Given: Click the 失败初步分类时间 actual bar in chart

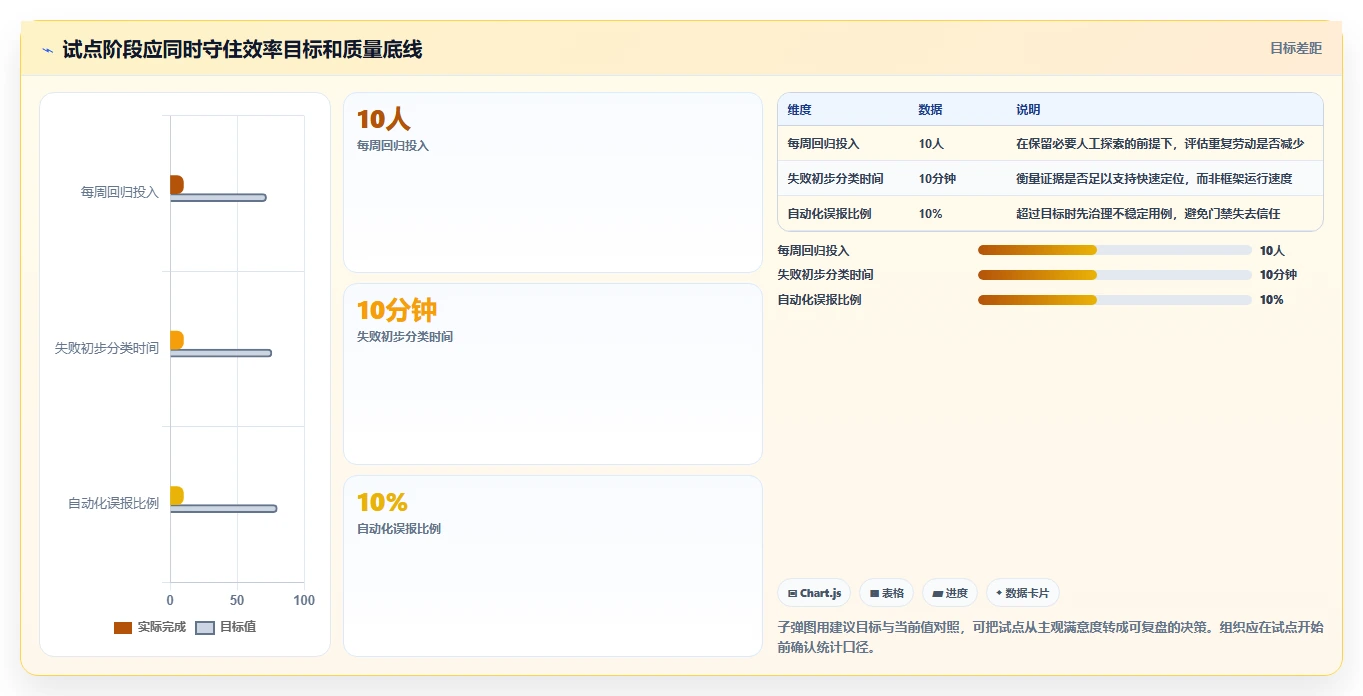Looking at the screenshot, I should 177,340.
